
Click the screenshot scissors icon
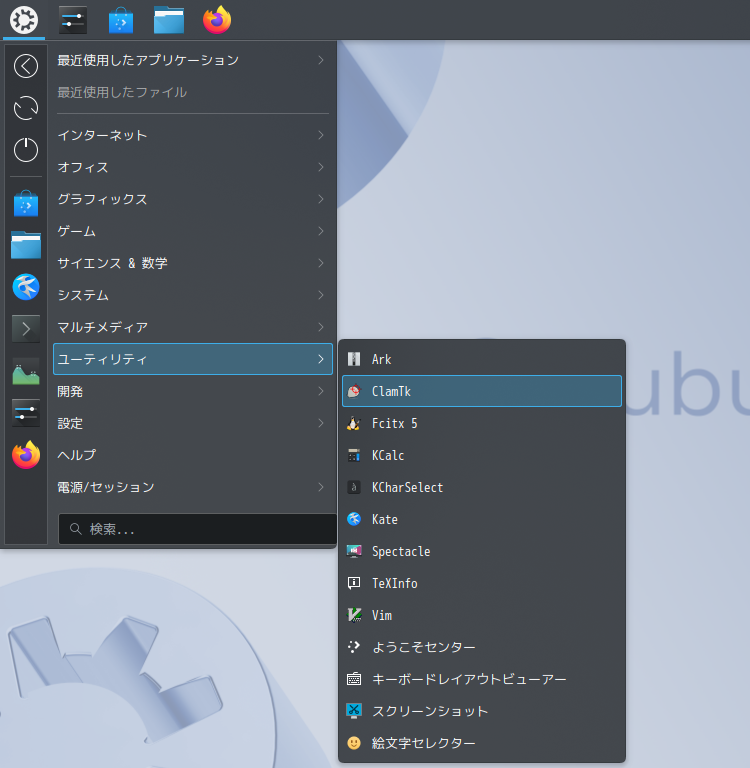[354, 711]
